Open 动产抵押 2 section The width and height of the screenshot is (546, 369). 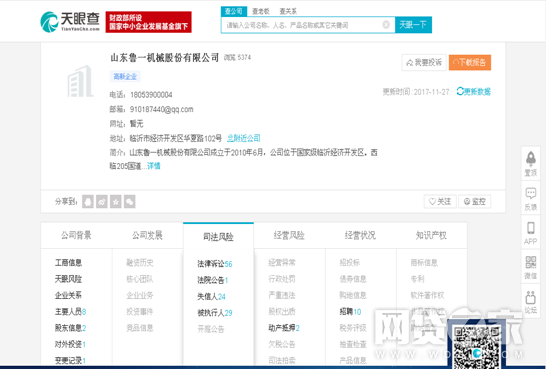pos(284,328)
